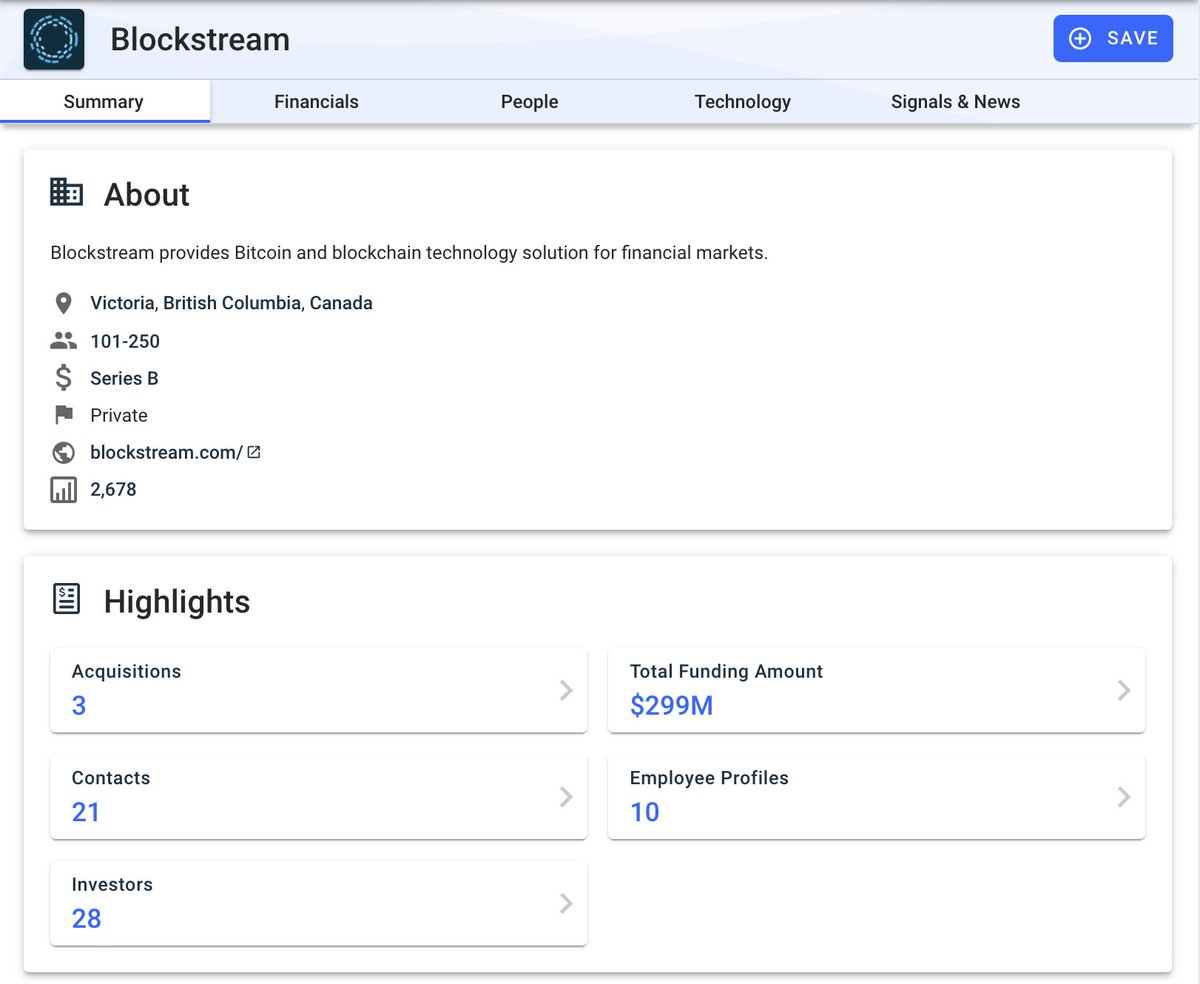Click the Acquisitions card label
Screen dimensions: 1200x984
[126, 672]
